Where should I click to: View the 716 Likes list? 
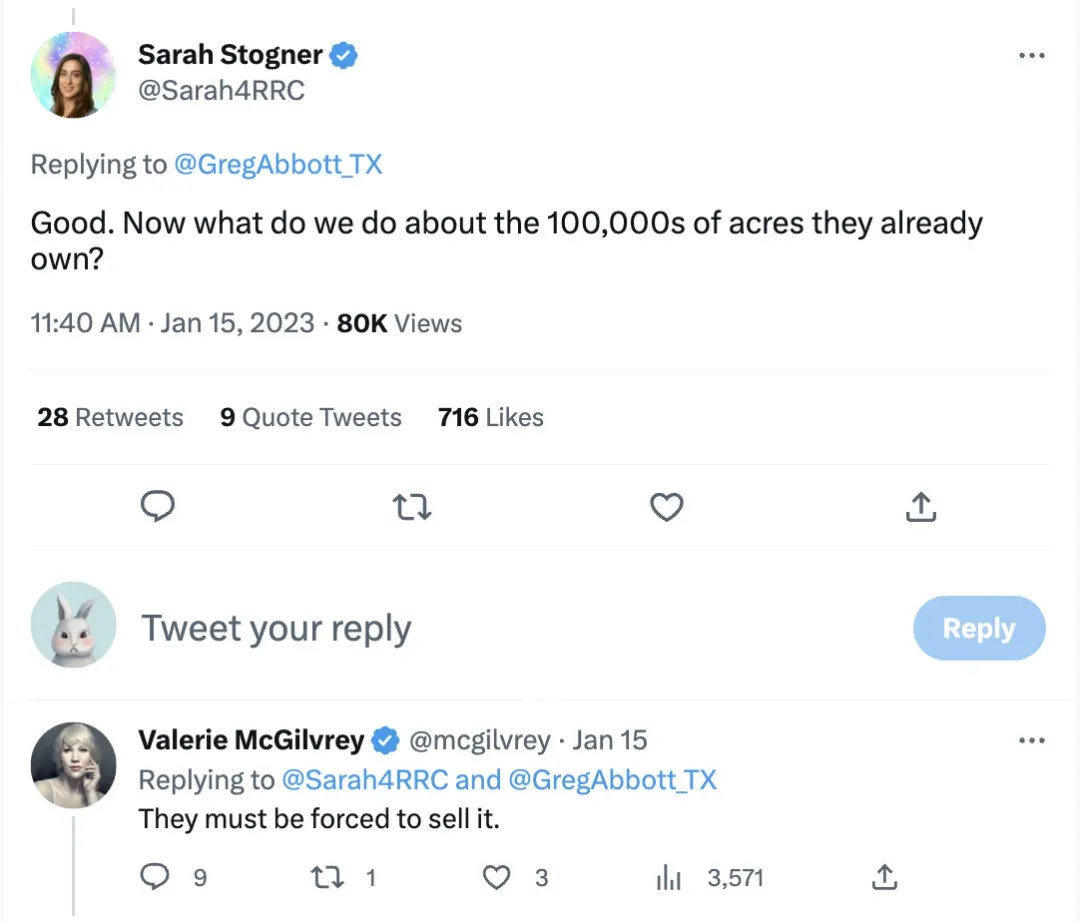coord(490,417)
